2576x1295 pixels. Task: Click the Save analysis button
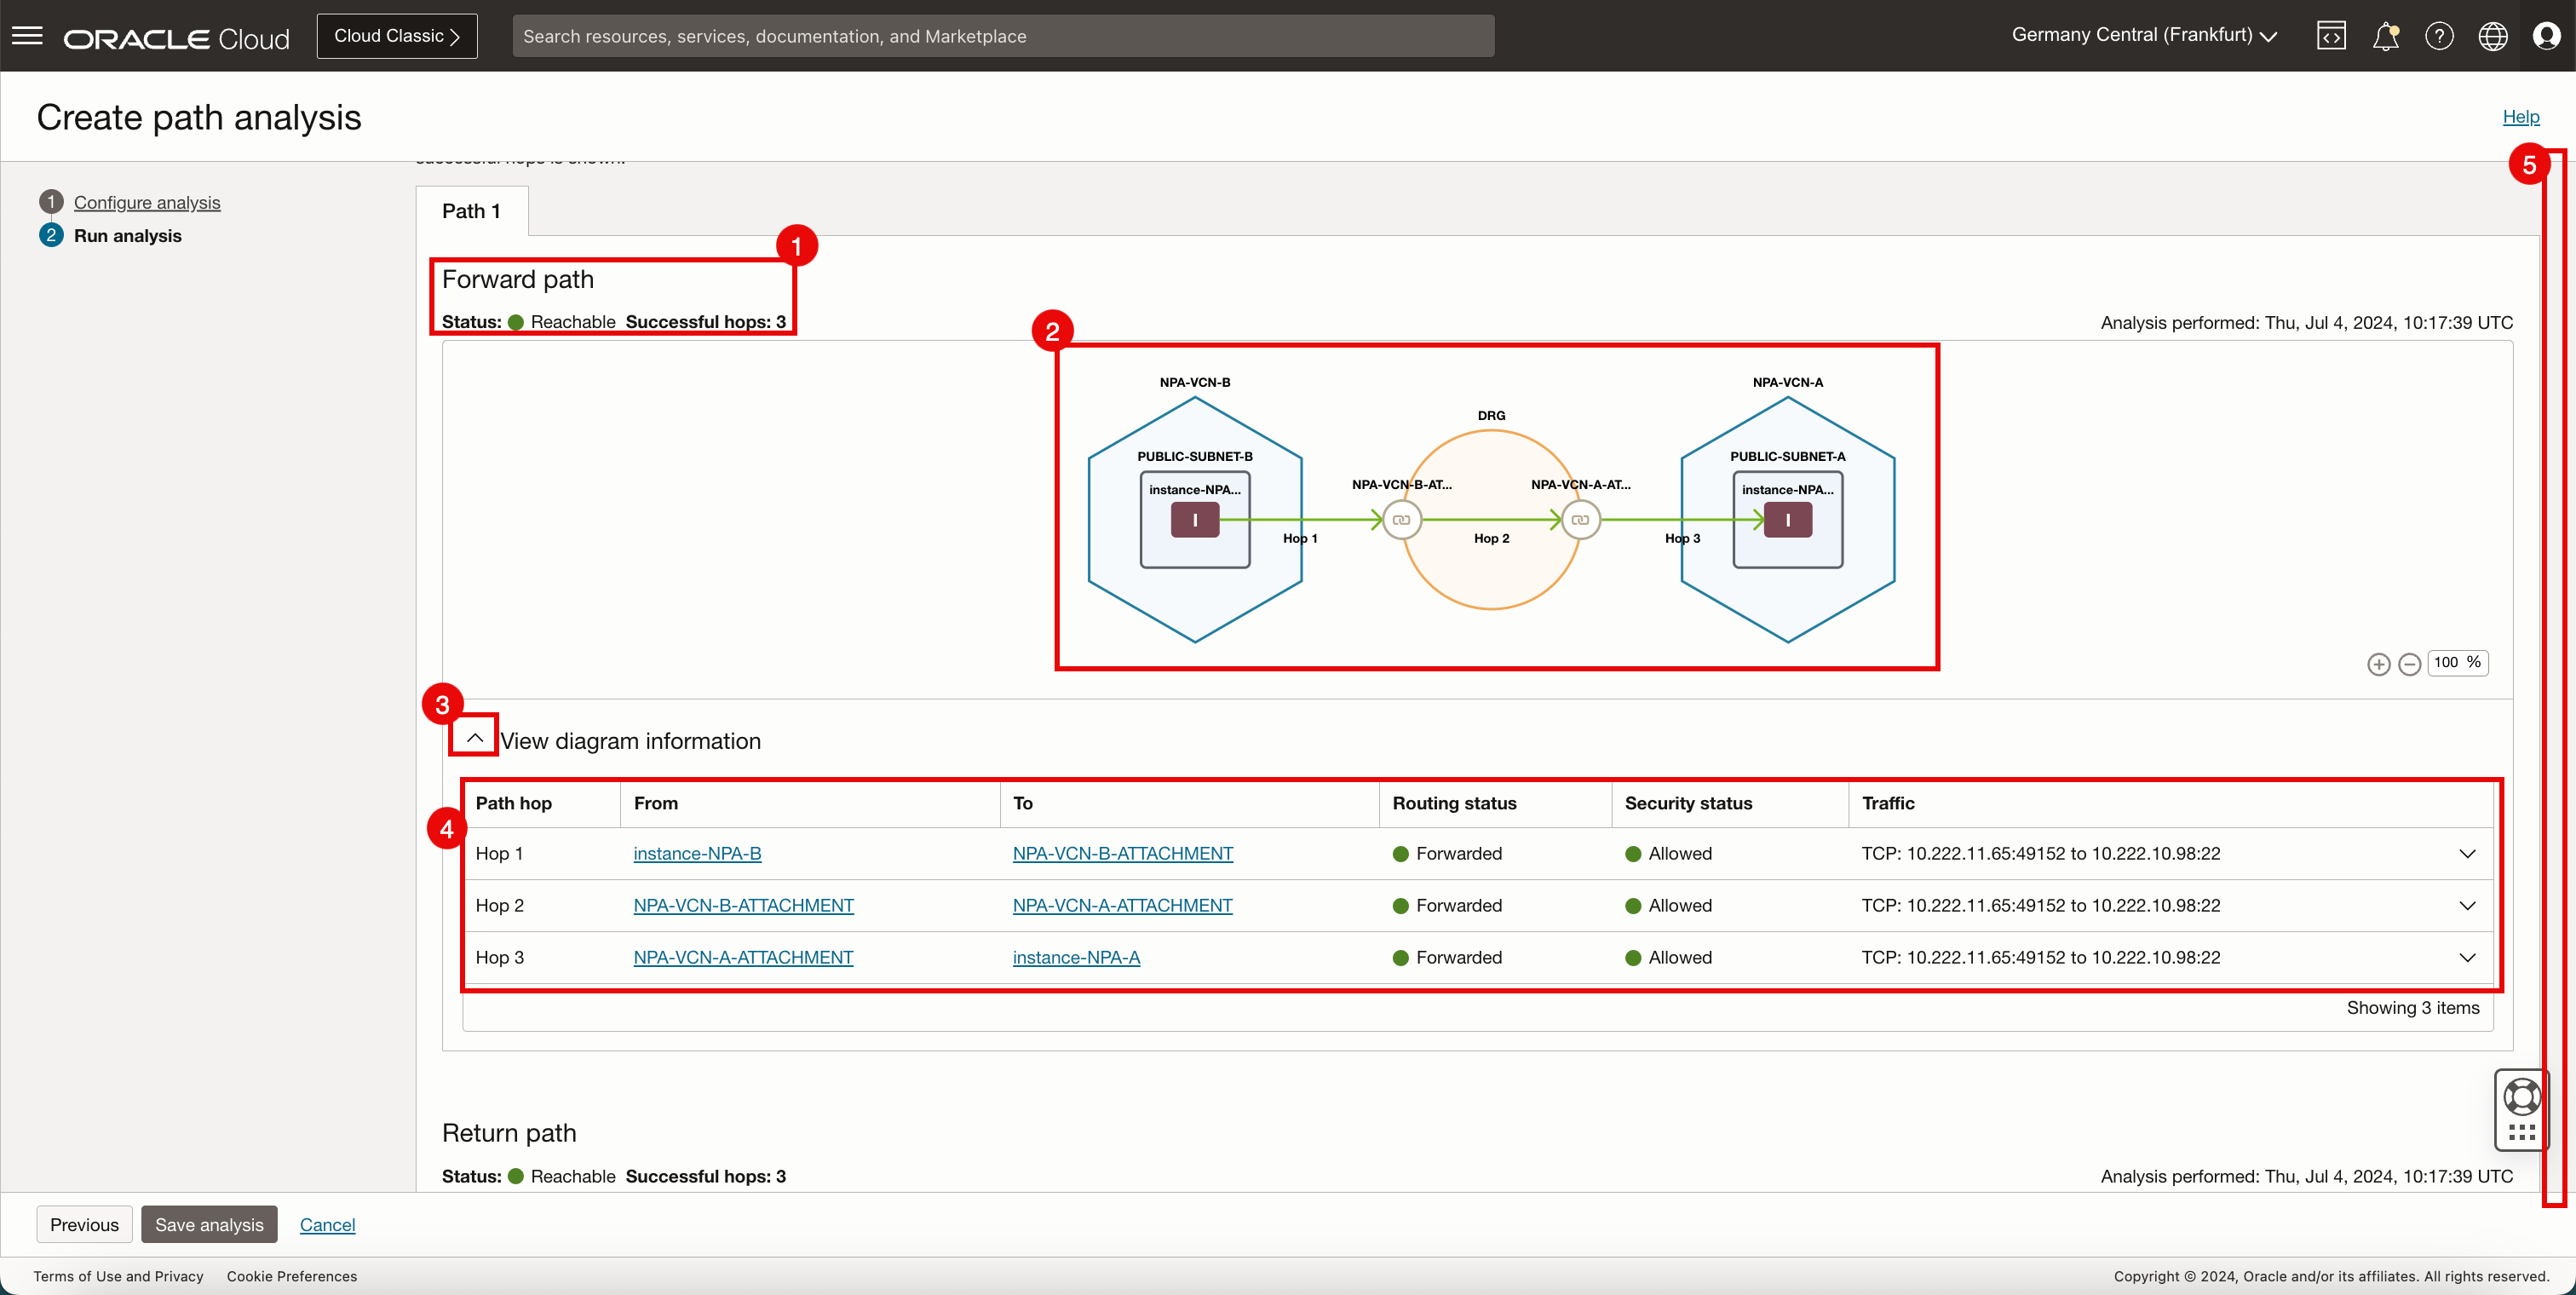pyautogui.click(x=209, y=1224)
